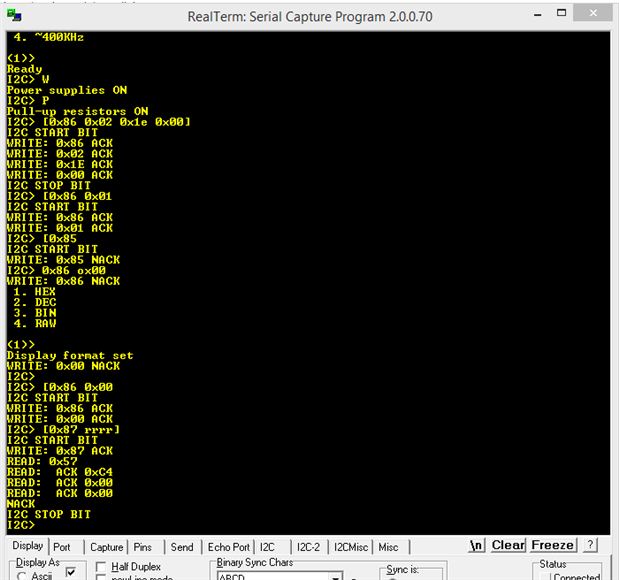Click the 'I2C> 0x86 ox00' terminal line

(x=56, y=271)
